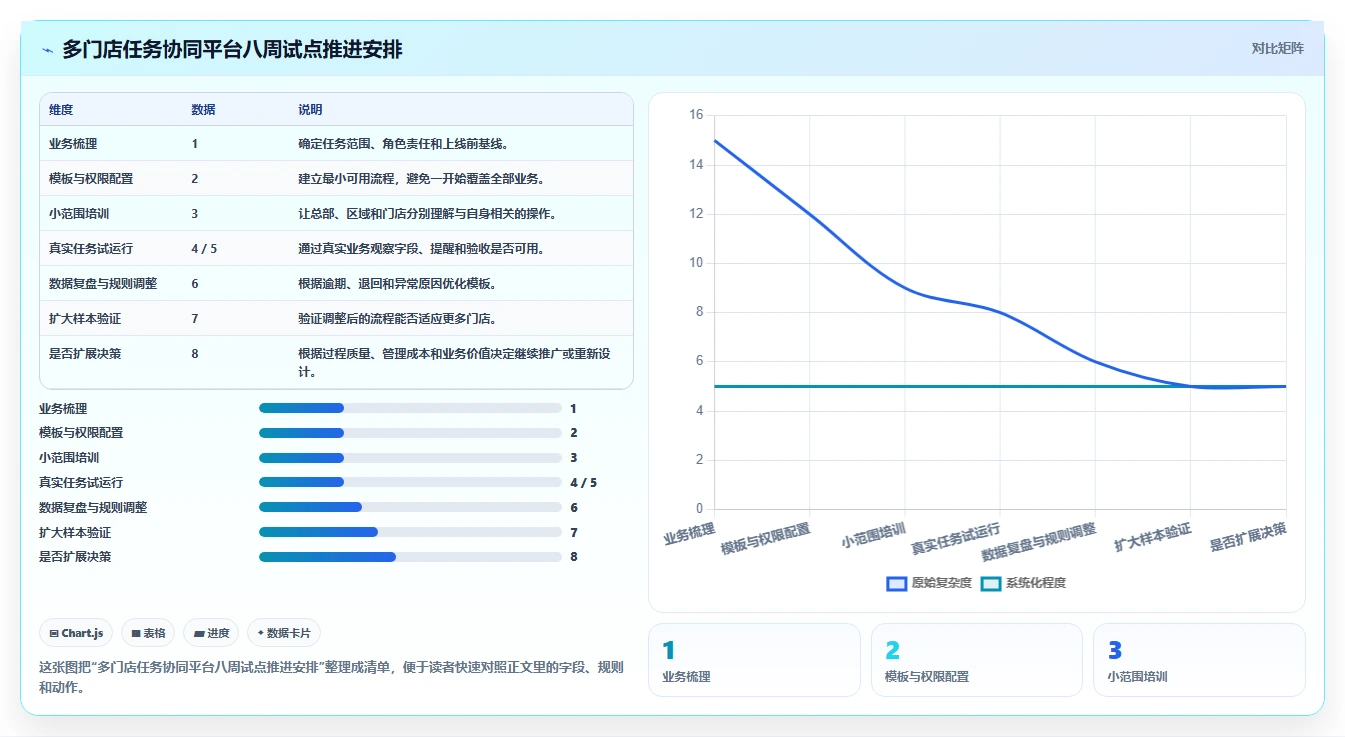Click the 是否扩展决策 x-axis label on chart
This screenshot has height=737, width=1345.
[1248, 537]
